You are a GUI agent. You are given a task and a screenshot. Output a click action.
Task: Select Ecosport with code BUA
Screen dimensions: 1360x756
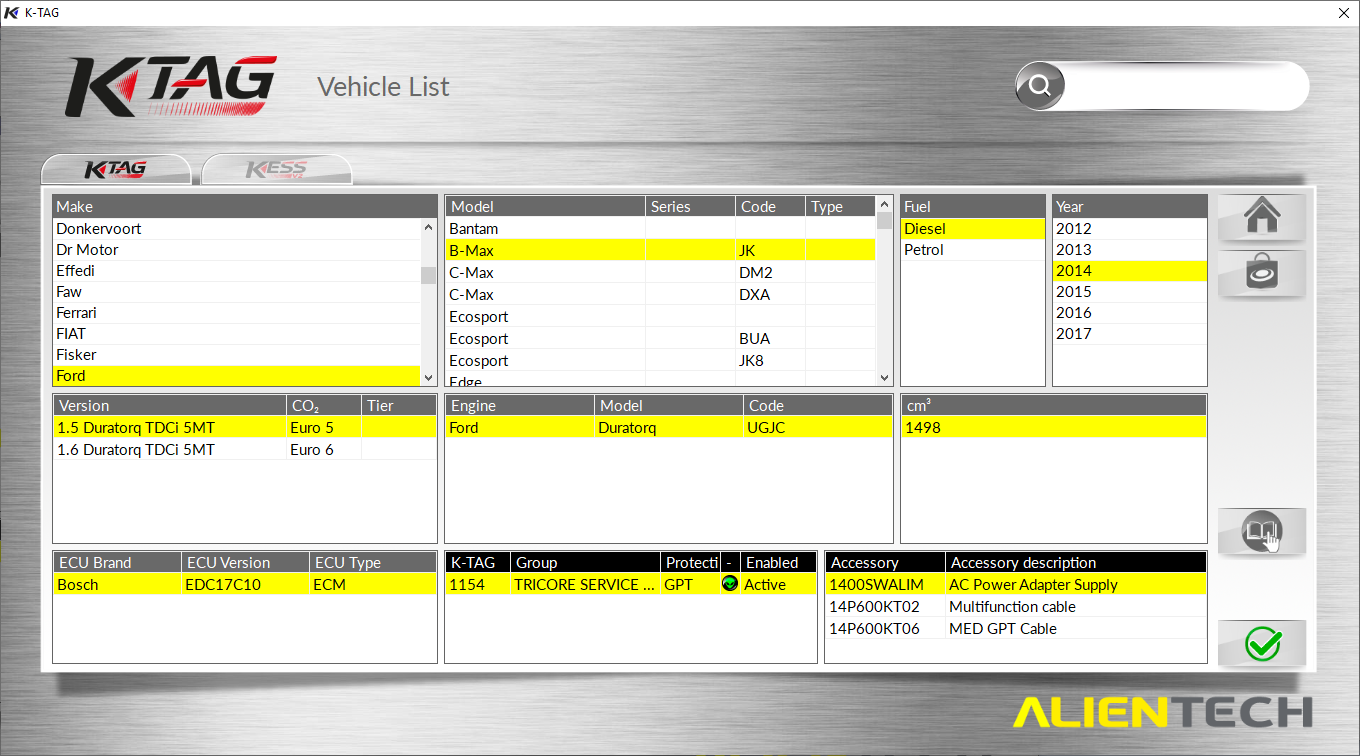click(x=660, y=338)
